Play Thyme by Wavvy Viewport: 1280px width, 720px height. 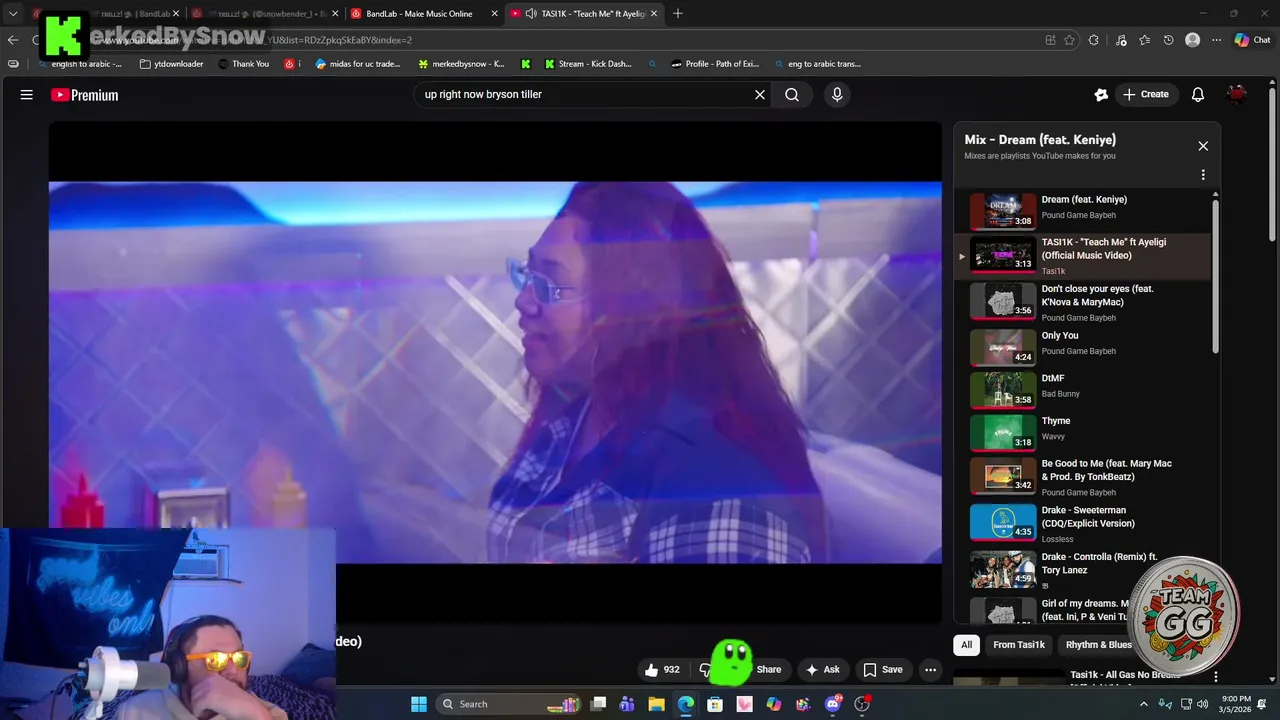(1084, 432)
